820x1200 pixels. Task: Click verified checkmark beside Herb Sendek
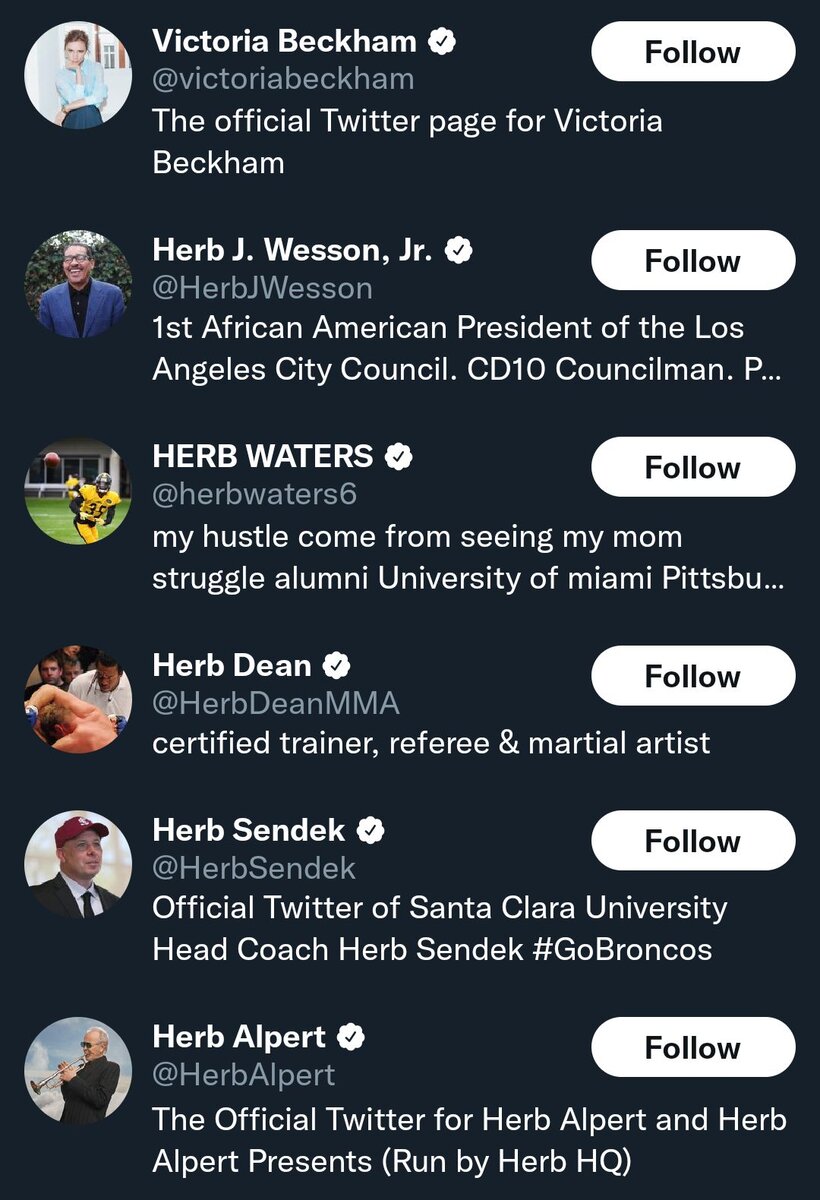click(371, 830)
